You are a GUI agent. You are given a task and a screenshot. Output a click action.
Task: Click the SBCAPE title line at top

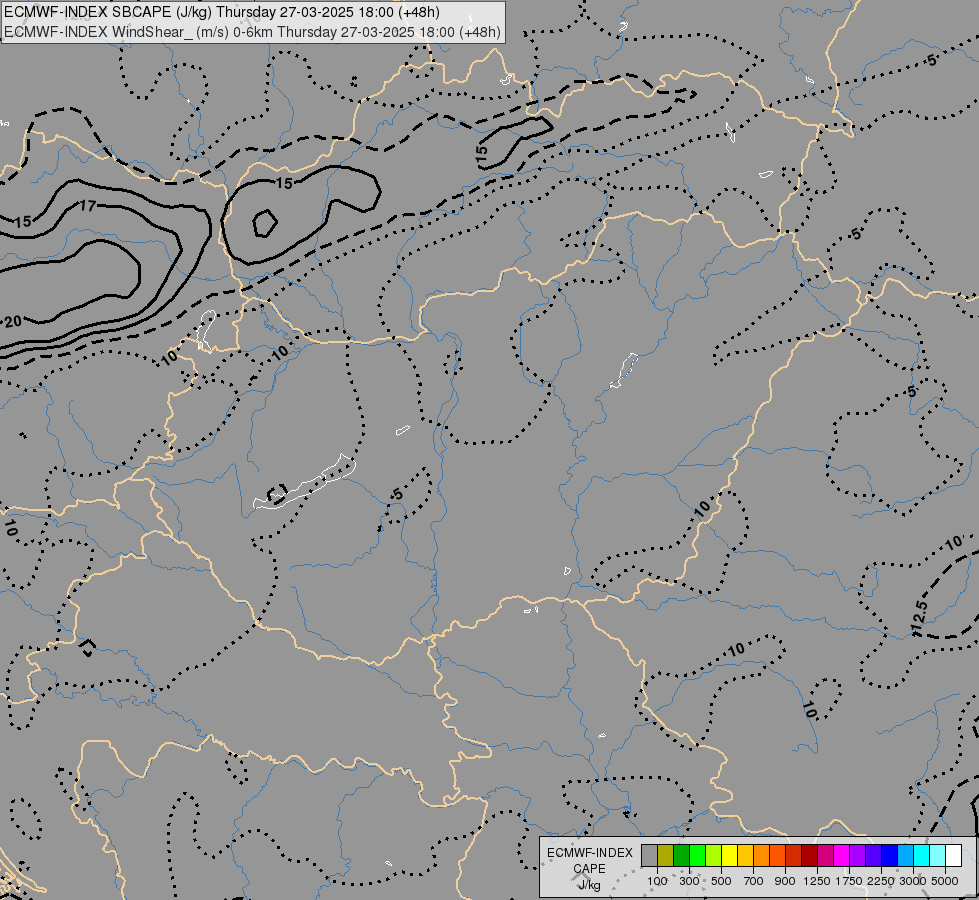pyautogui.click(x=222, y=12)
